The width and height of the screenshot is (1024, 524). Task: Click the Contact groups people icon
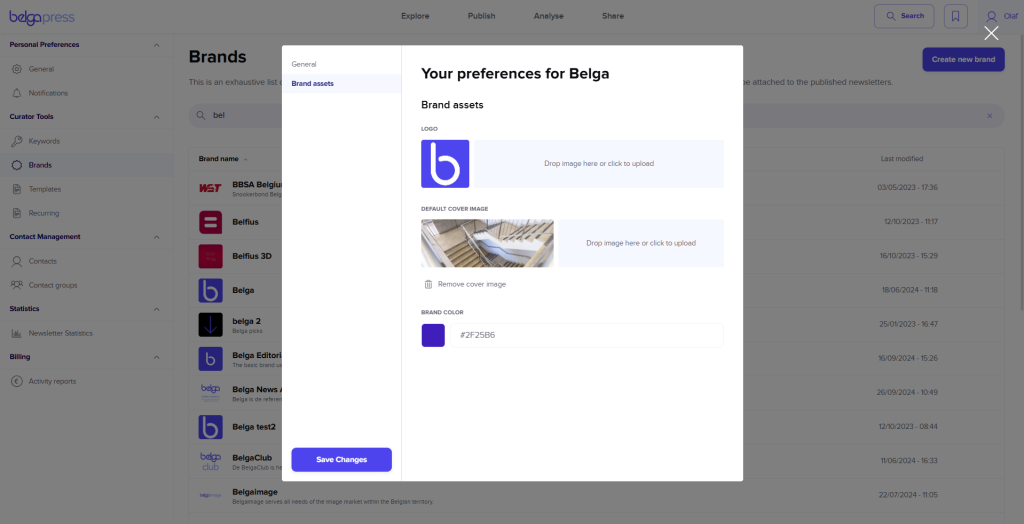click(x=17, y=286)
